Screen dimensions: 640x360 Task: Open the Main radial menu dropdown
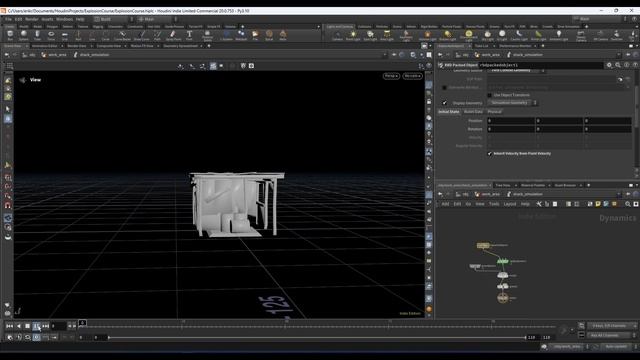pyautogui.click(x=157, y=19)
